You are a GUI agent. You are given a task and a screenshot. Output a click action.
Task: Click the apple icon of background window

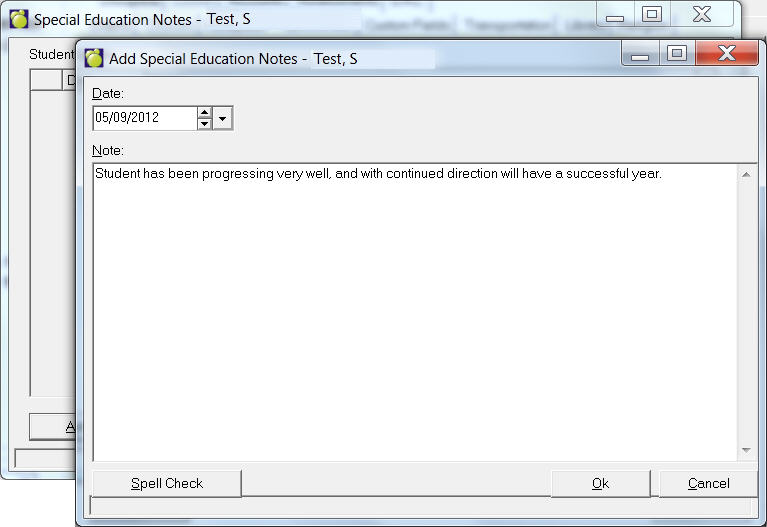(19, 19)
